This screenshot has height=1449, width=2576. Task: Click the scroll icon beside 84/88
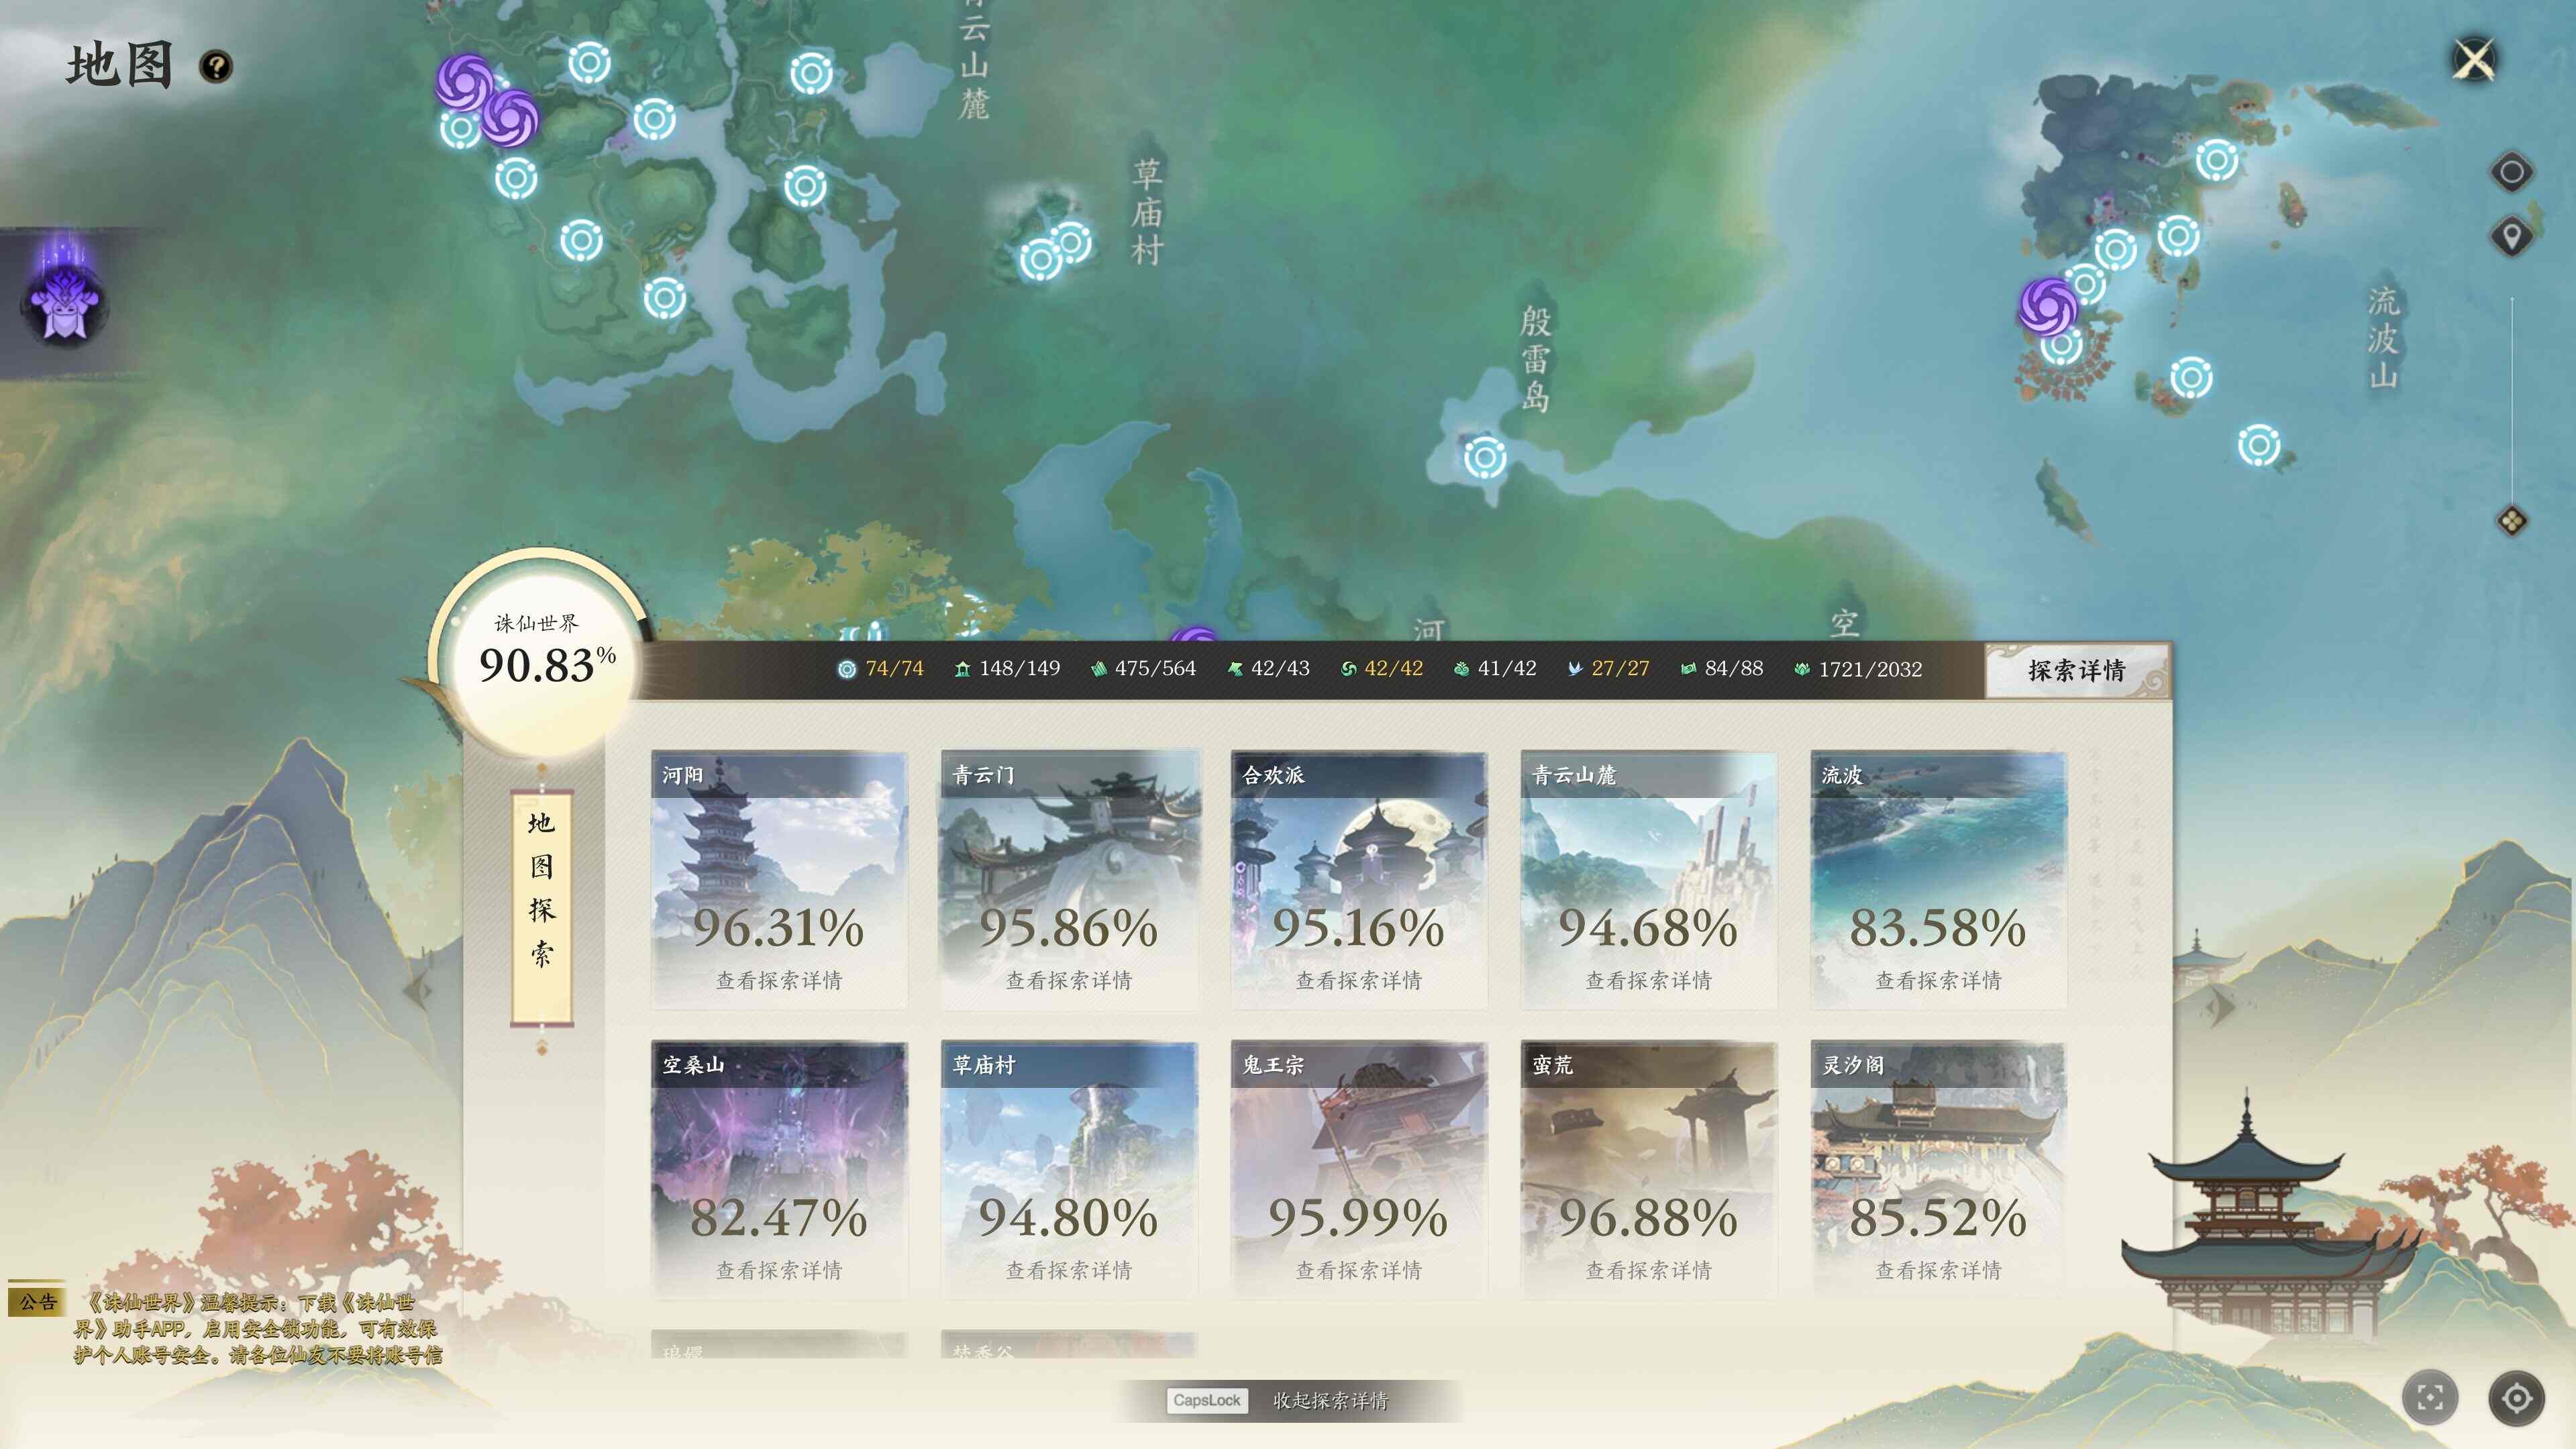[x=1688, y=669]
